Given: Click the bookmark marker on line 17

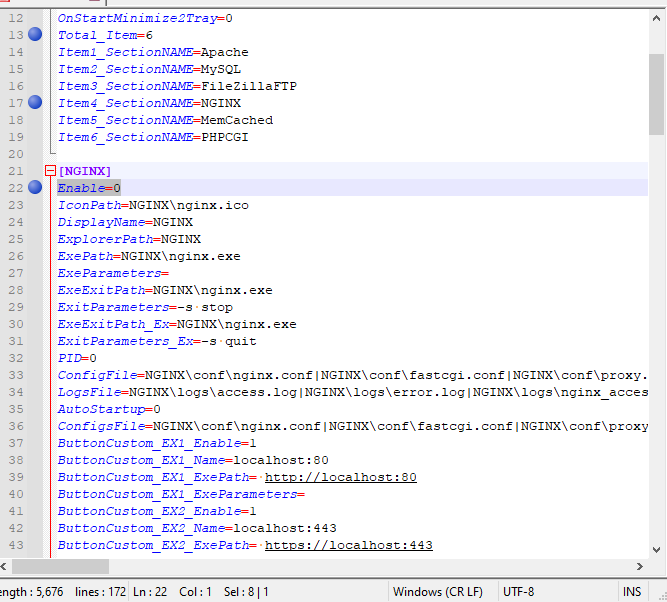Looking at the screenshot, I should pos(35,103).
